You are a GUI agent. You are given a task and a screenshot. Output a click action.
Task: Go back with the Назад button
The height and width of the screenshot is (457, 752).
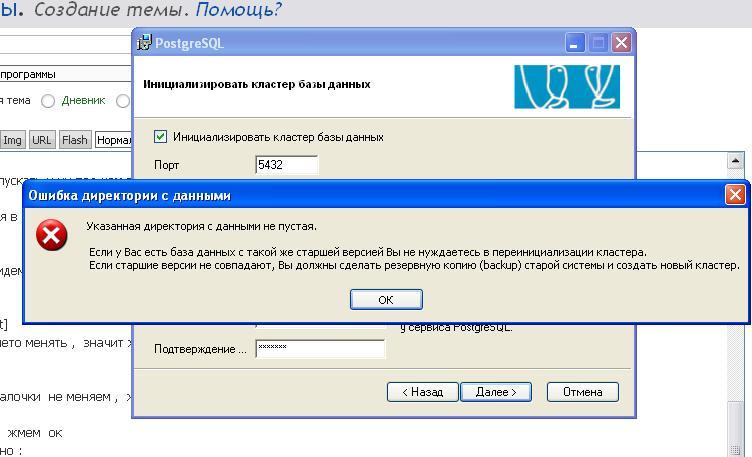(423, 392)
